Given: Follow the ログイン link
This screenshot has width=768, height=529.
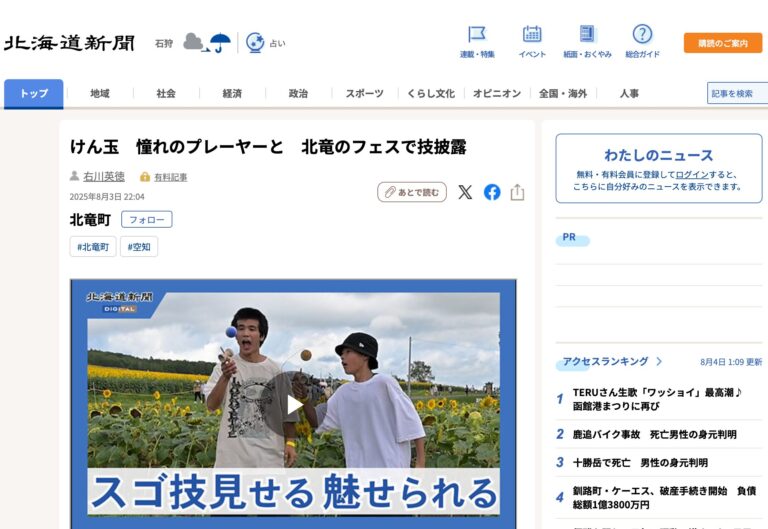Looking at the screenshot, I should (x=691, y=174).
